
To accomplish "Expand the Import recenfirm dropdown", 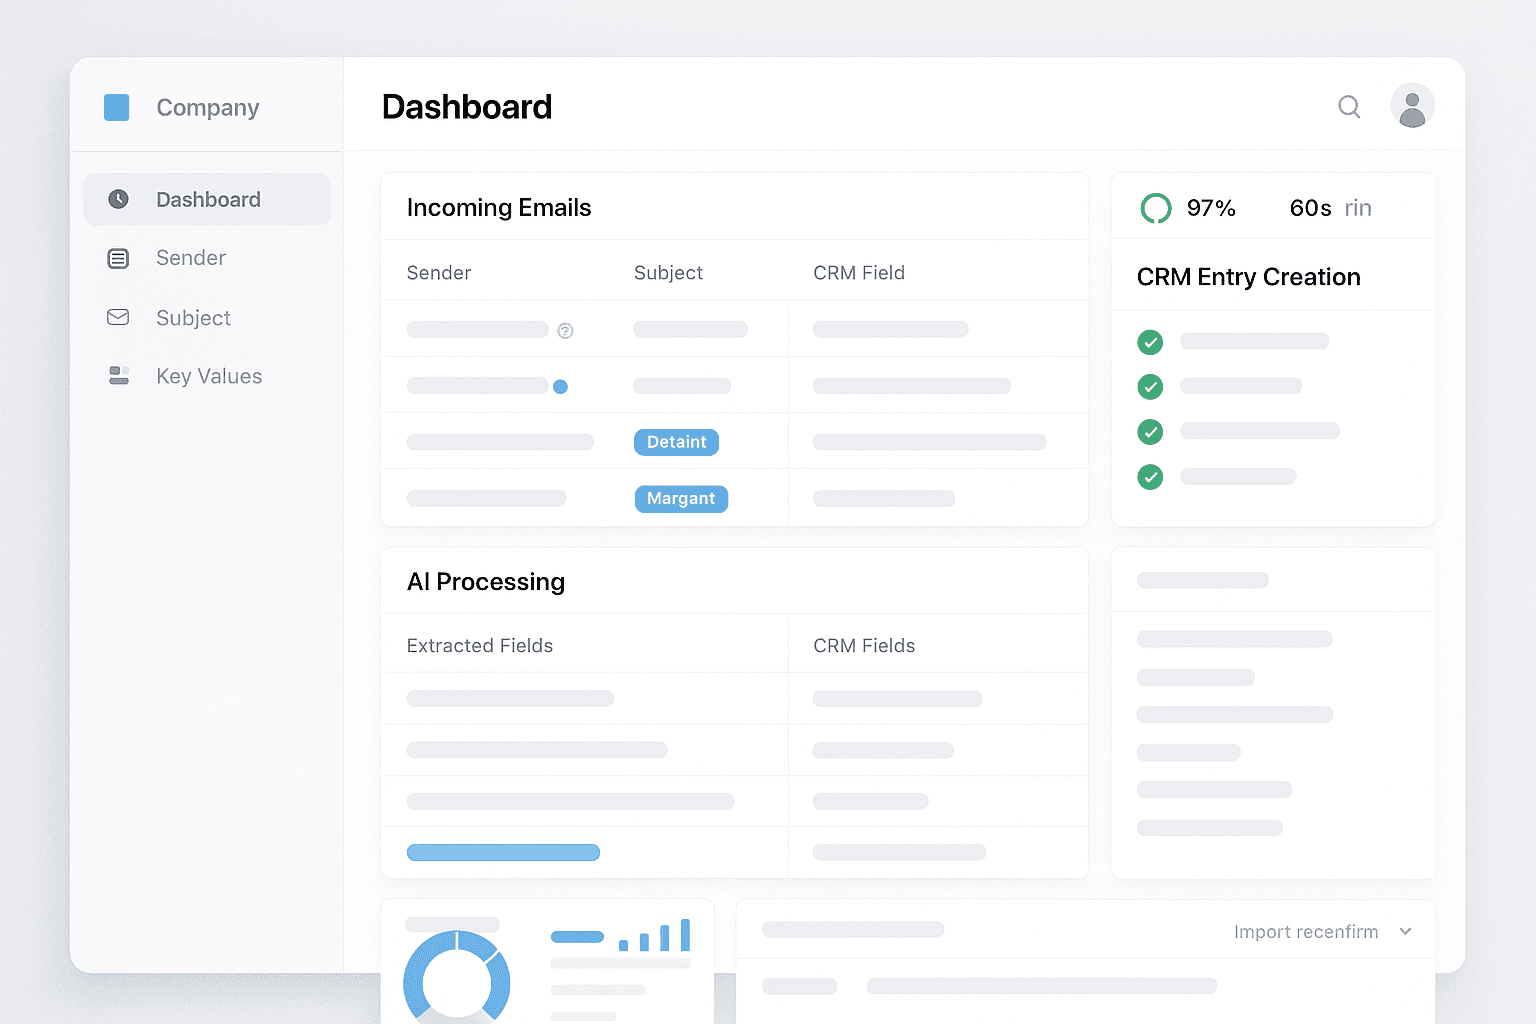I will 1305,931.
